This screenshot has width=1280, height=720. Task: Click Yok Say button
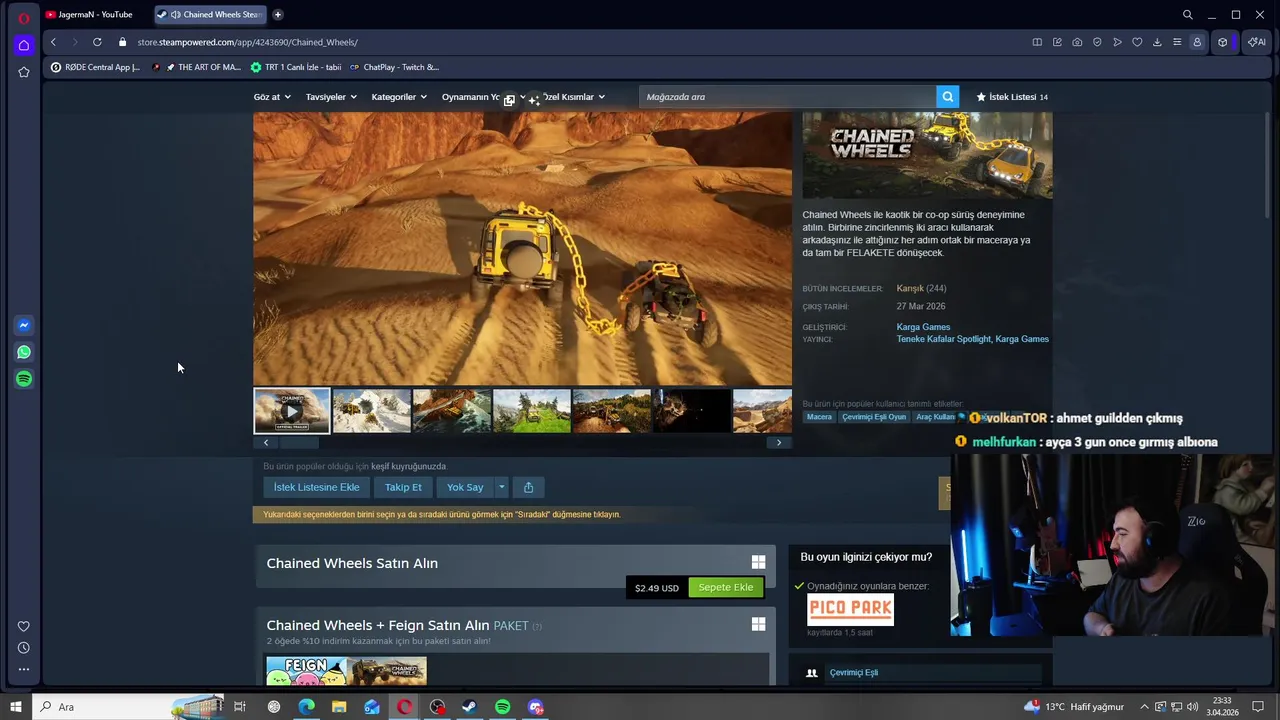point(465,487)
